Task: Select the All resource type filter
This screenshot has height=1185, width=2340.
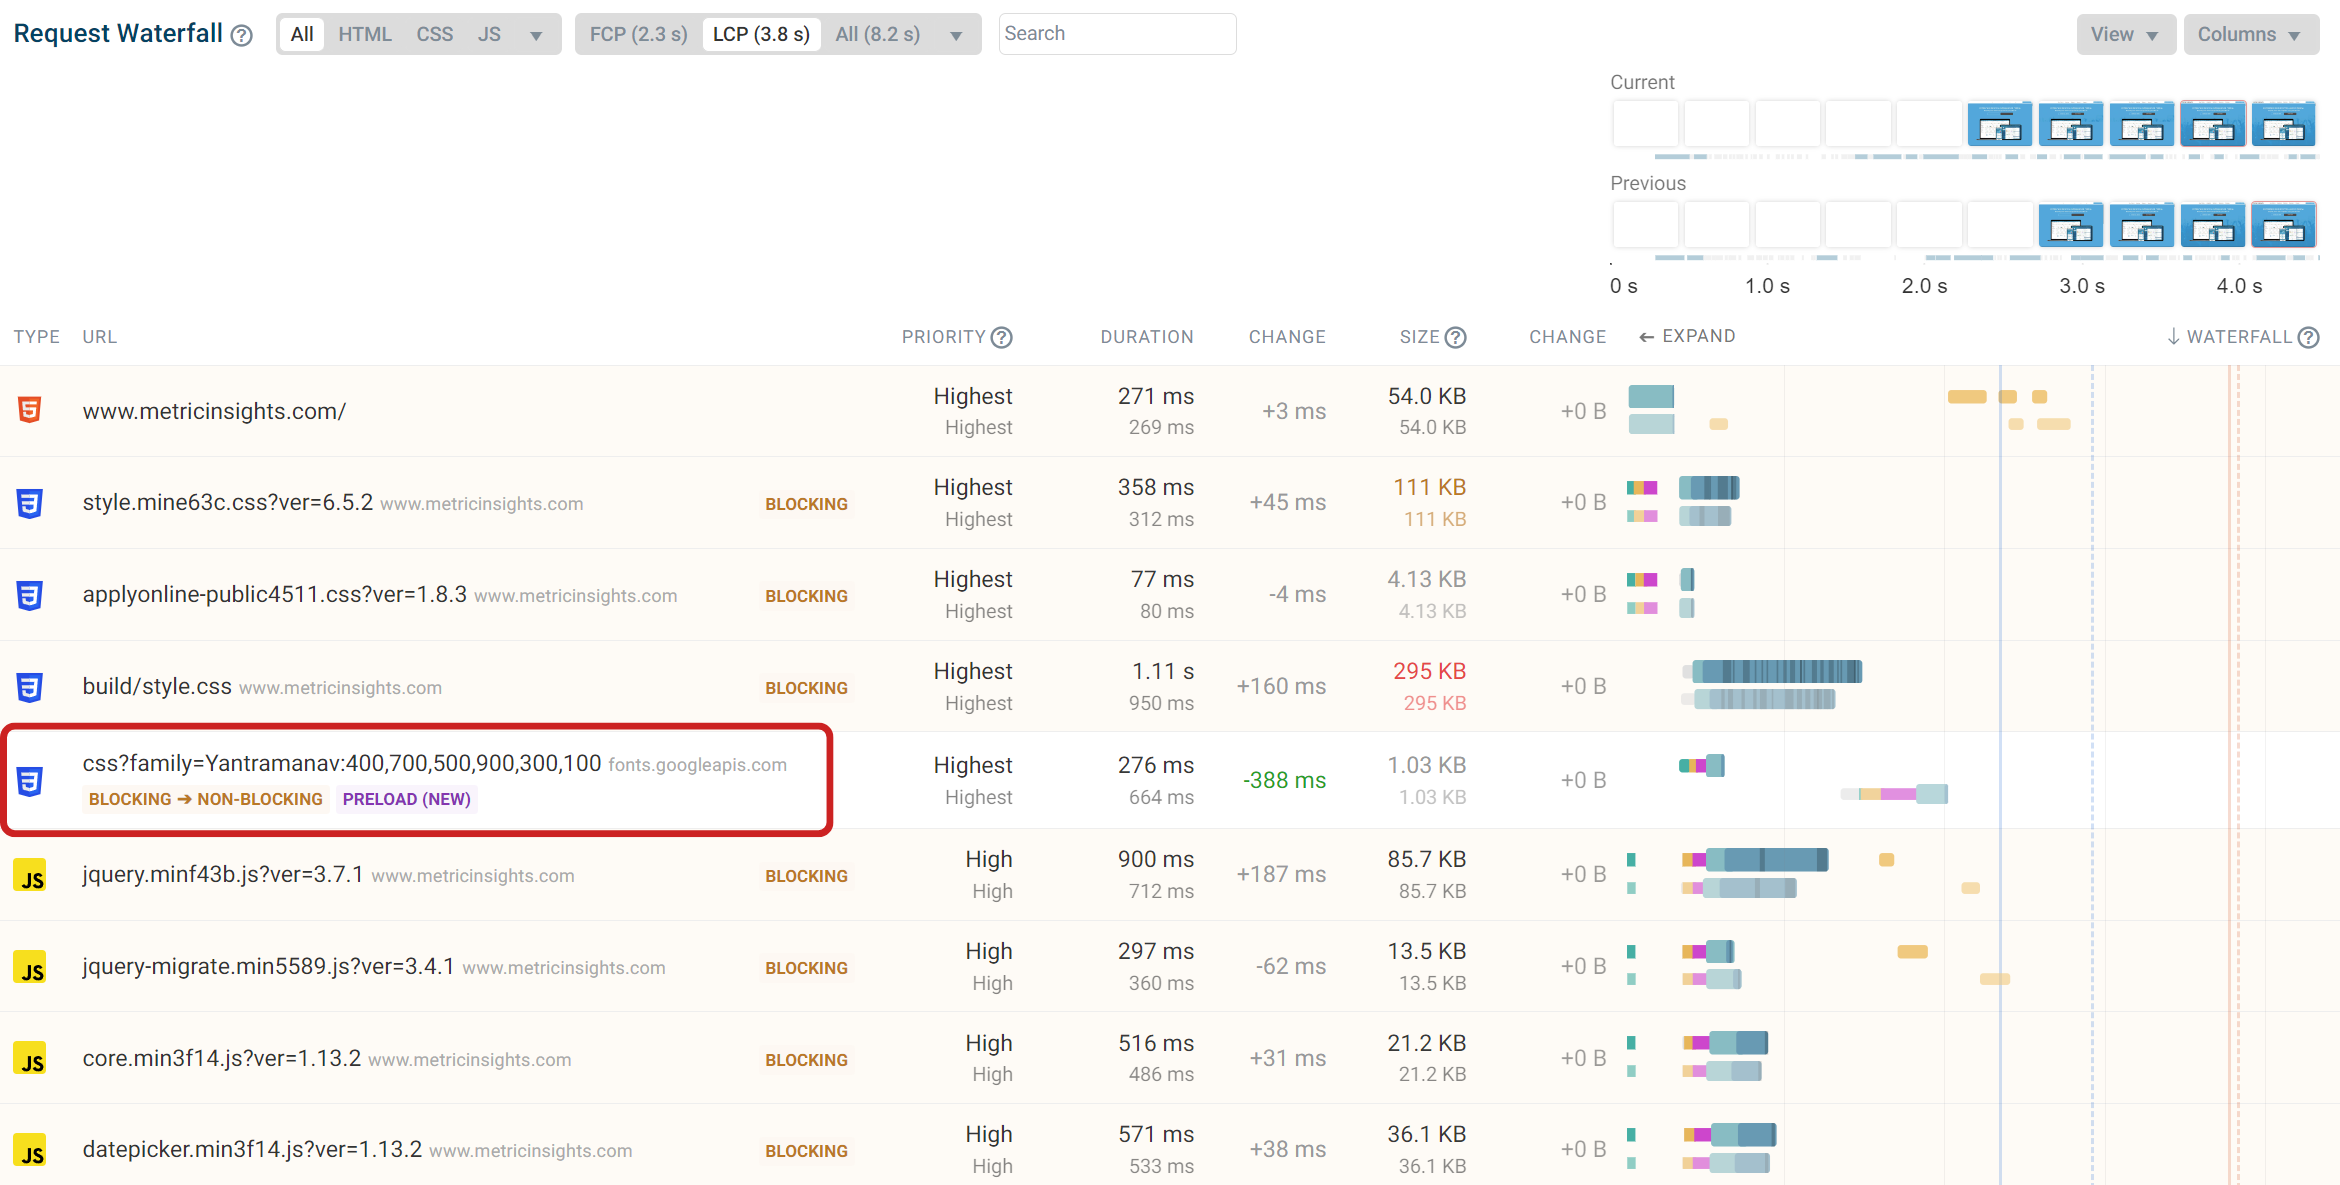Action: (x=302, y=34)
